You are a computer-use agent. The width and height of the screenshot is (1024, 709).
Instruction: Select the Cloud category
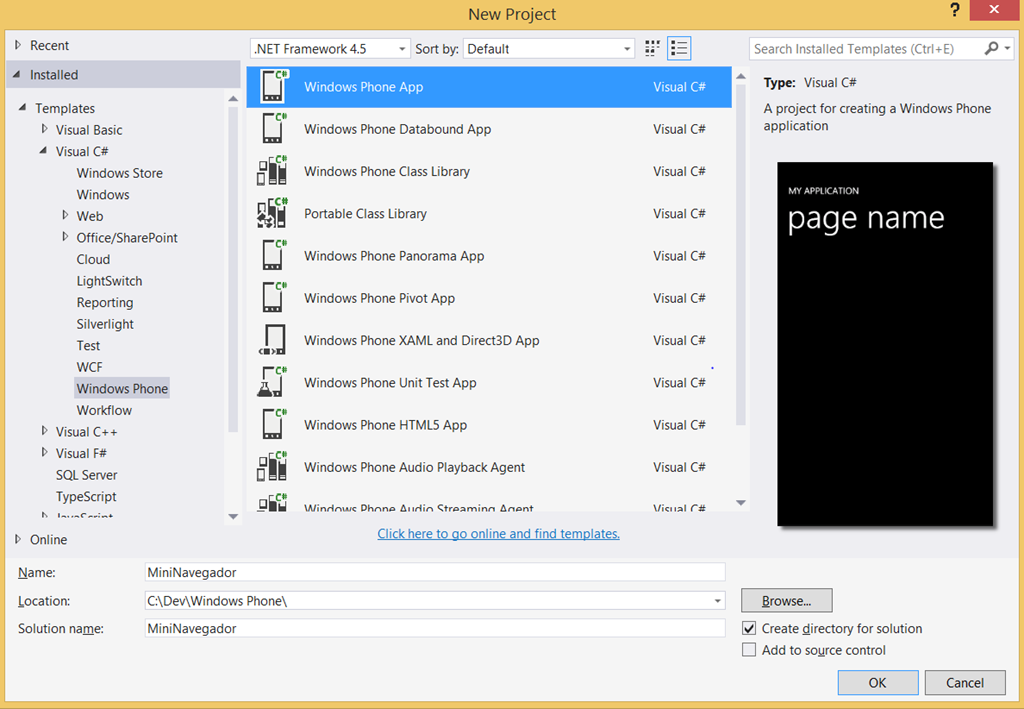93,259
